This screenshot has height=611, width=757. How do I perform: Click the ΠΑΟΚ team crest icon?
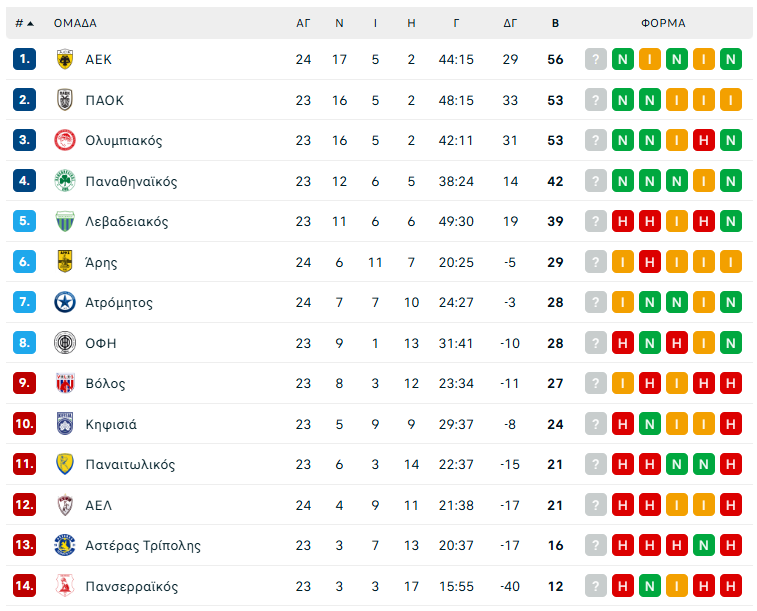(65, 100)
